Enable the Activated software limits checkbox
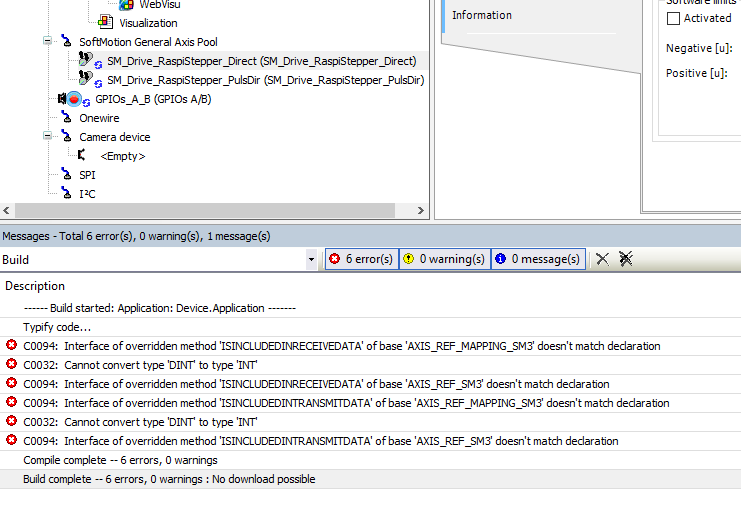 click(673, 18)
